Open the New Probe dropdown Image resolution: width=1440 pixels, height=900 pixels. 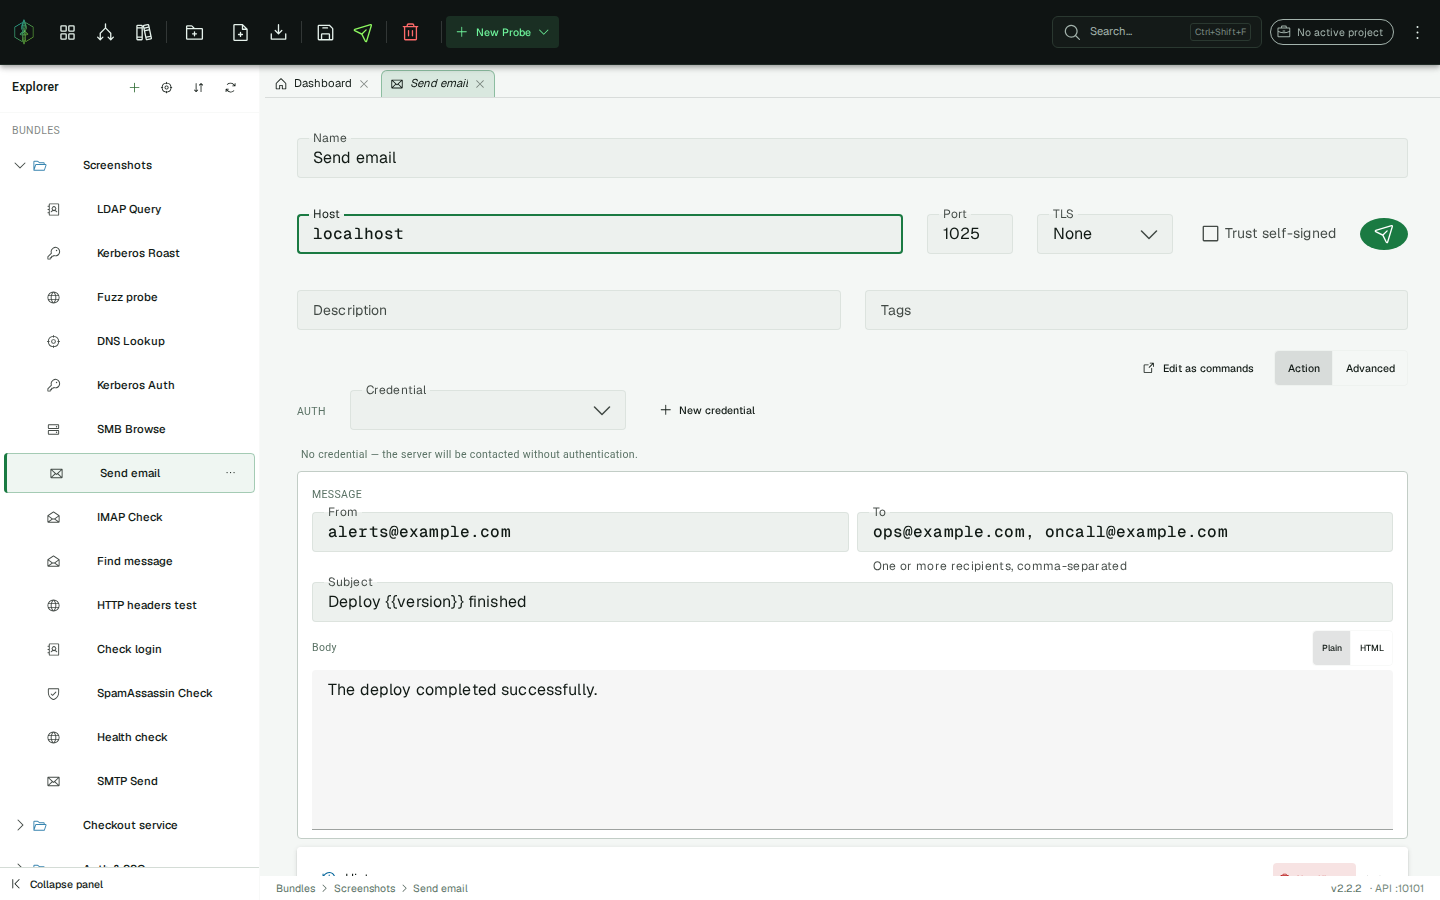click(x=502, y=32)
